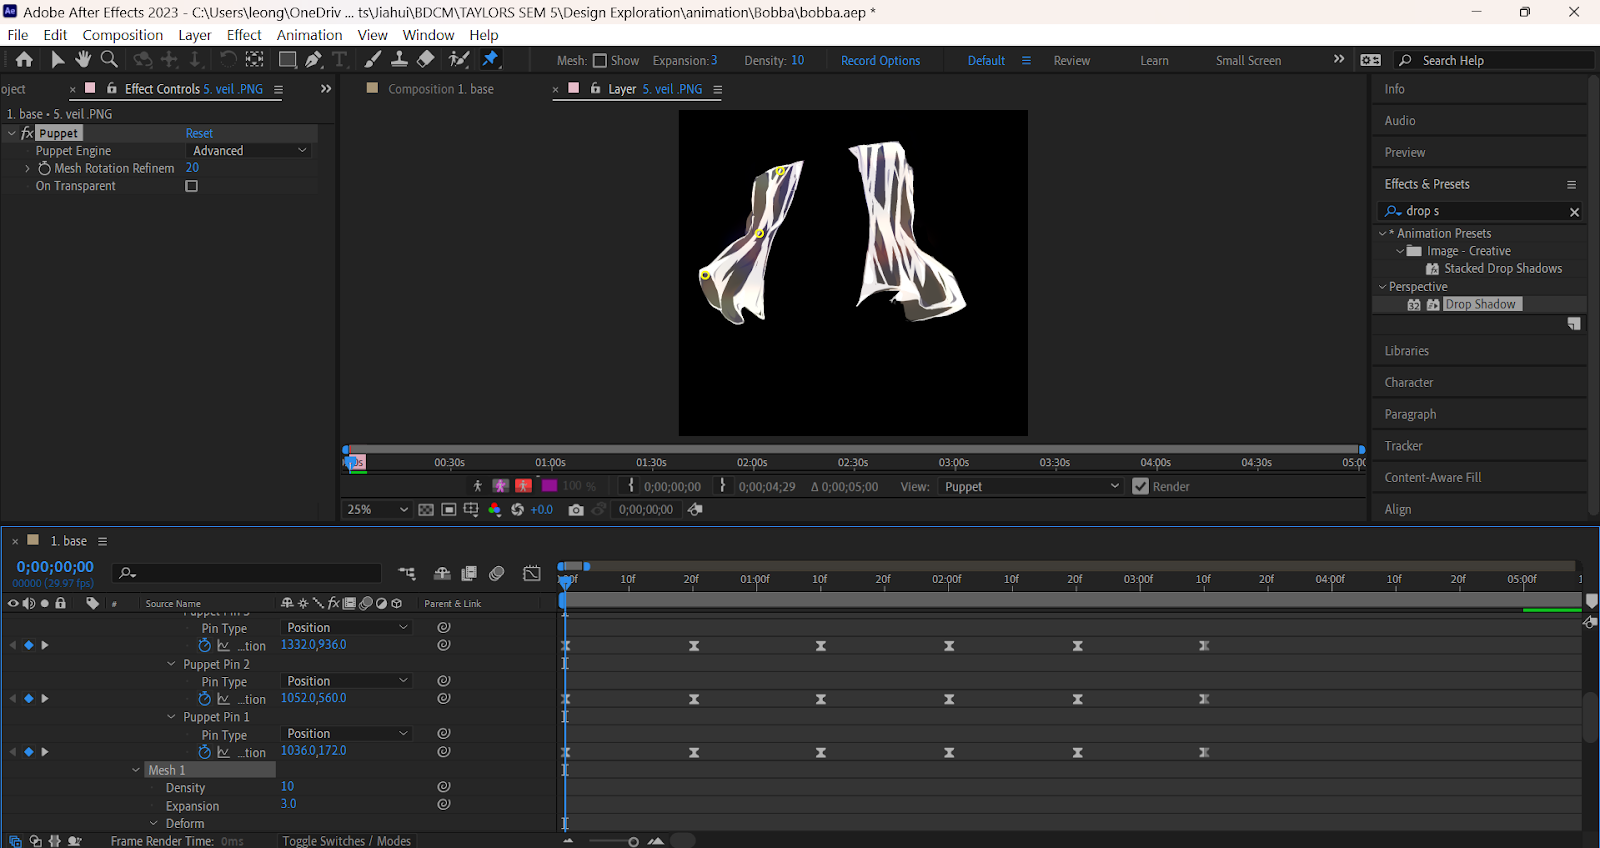The height and width of the screenshot is (848, 1600).
Task: Collapse the Puppet Pin 1 group
Action: coord(171,717)
